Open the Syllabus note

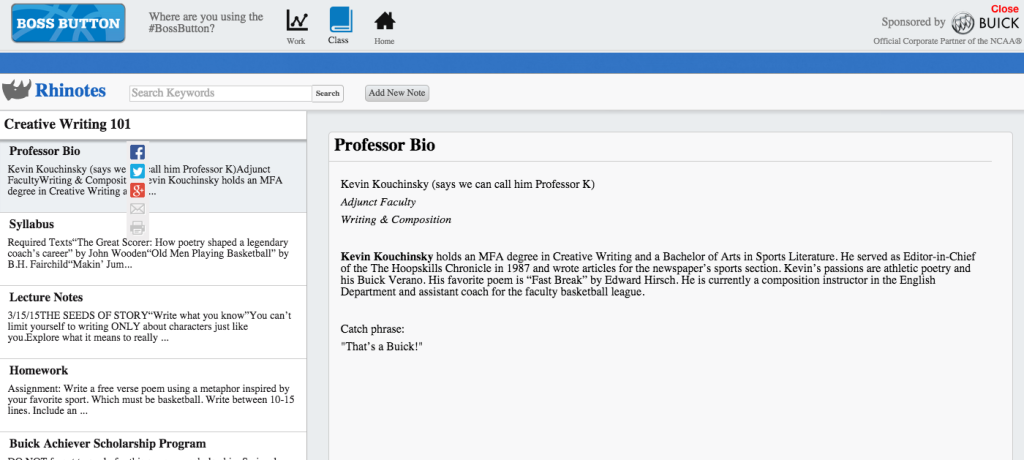pyautogui.click(x=32, y=224)
